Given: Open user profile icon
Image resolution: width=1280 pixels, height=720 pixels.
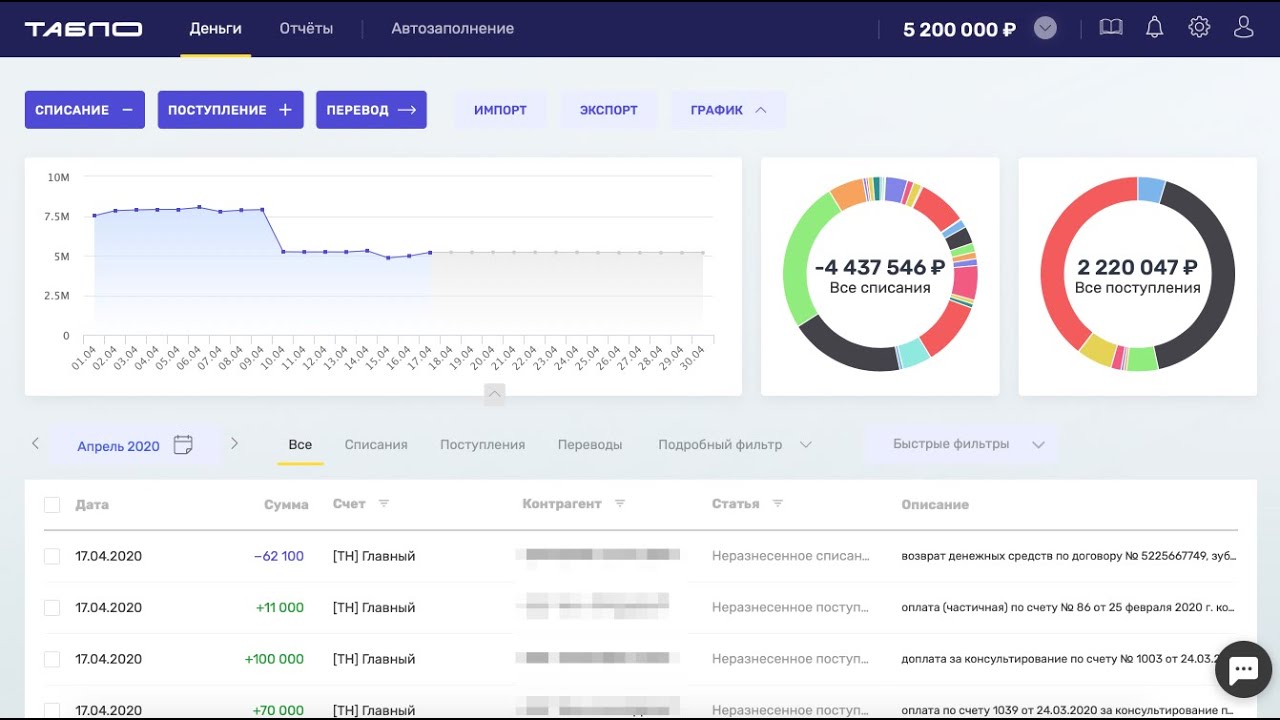Looking at the screenshot, I should pyautogui.click(x=1243, y=28).
